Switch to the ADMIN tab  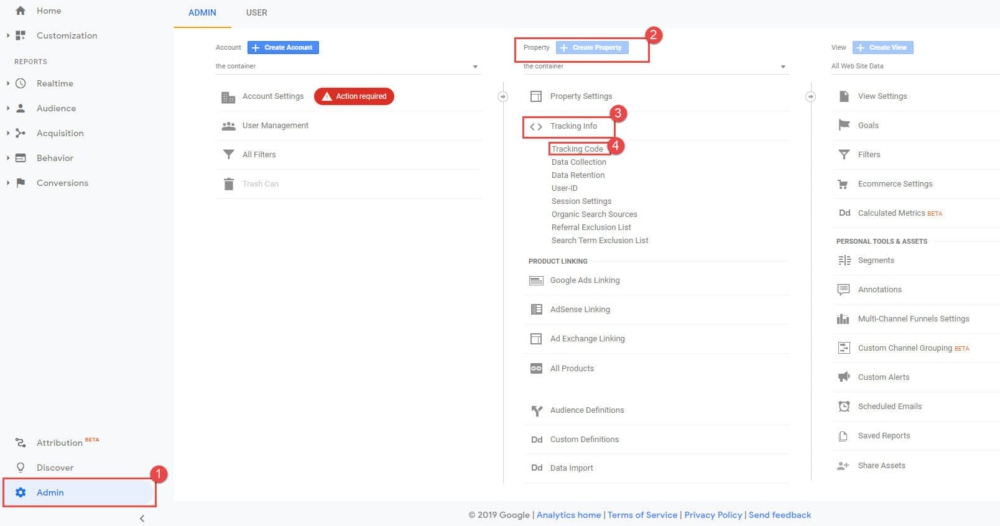[202, 13]
